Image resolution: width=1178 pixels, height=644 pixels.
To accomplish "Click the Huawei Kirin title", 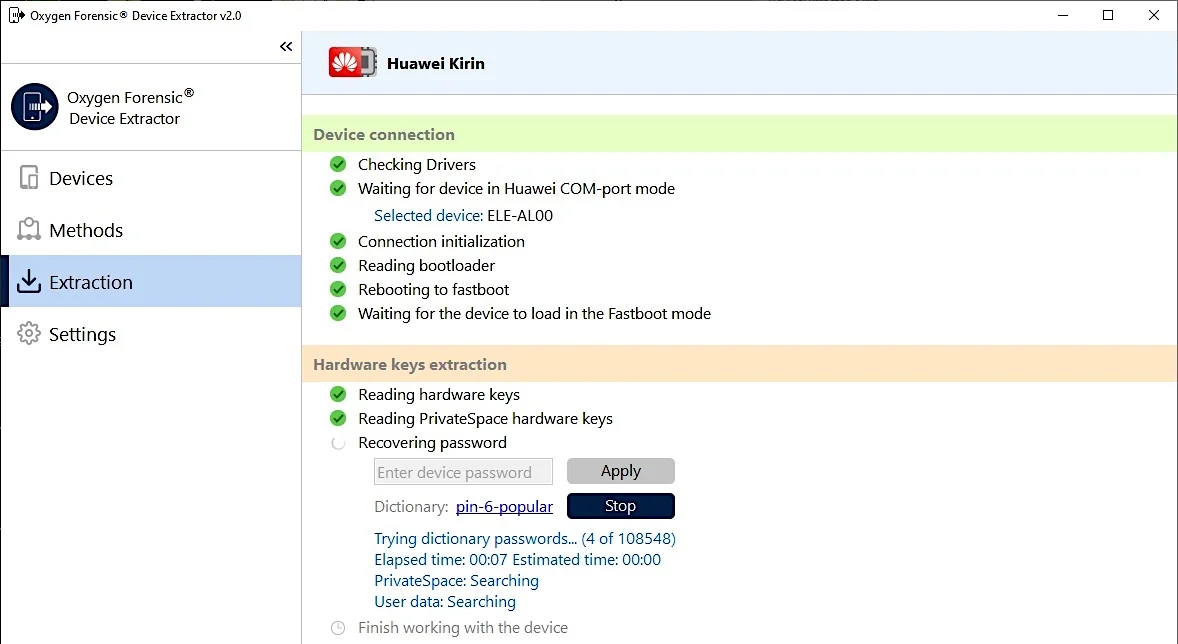I will tap(436, 64).
